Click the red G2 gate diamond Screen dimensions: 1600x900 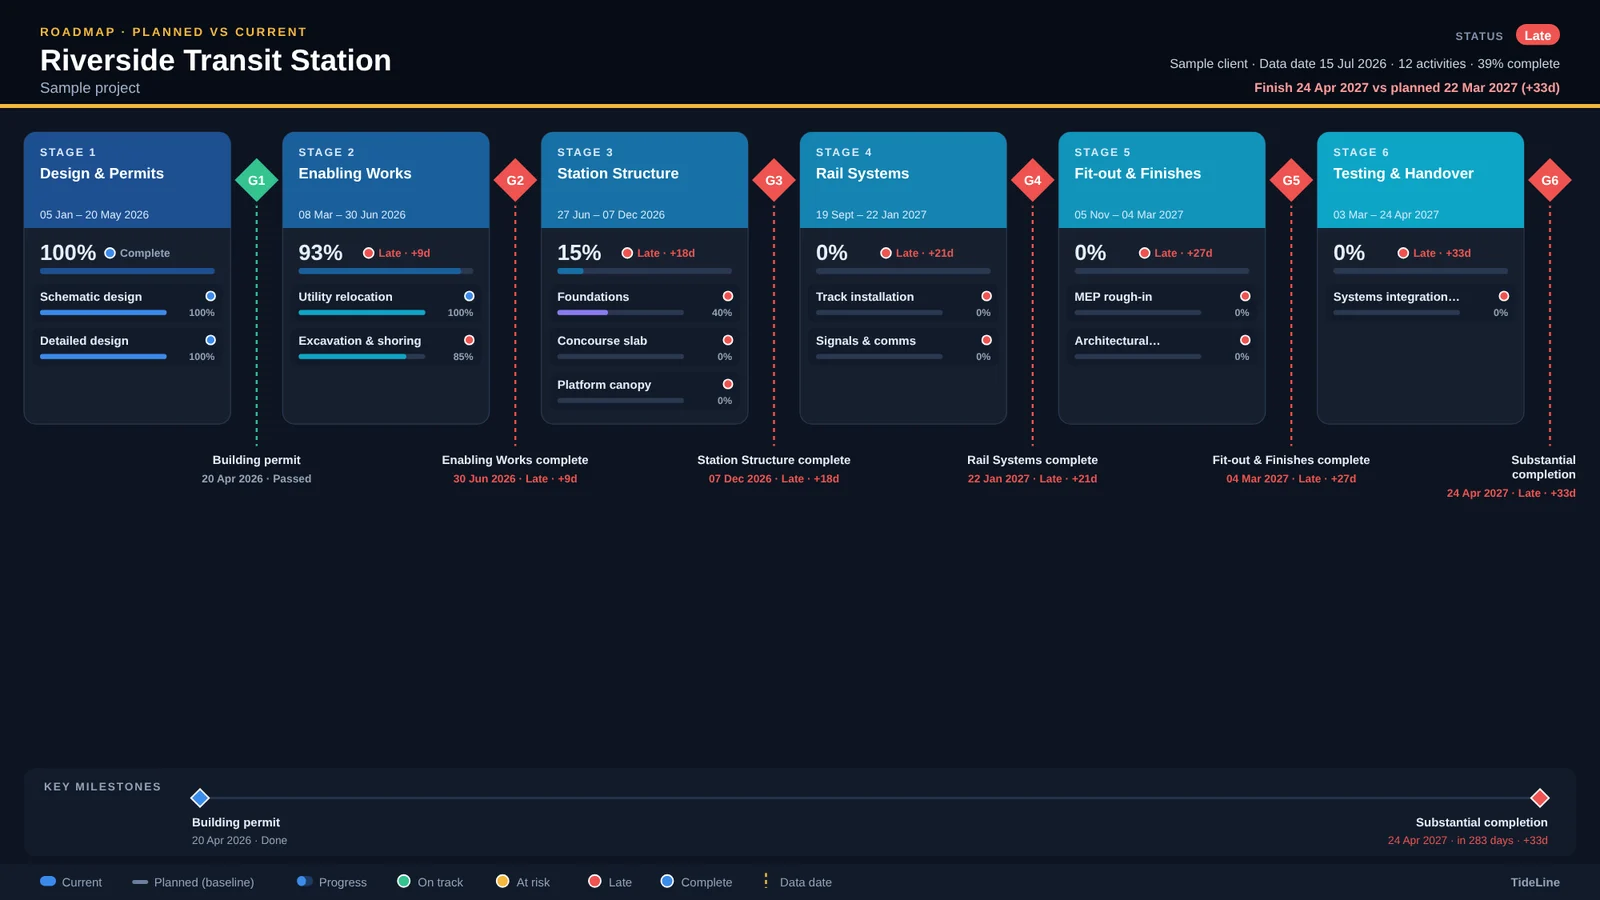coord(515,180)
